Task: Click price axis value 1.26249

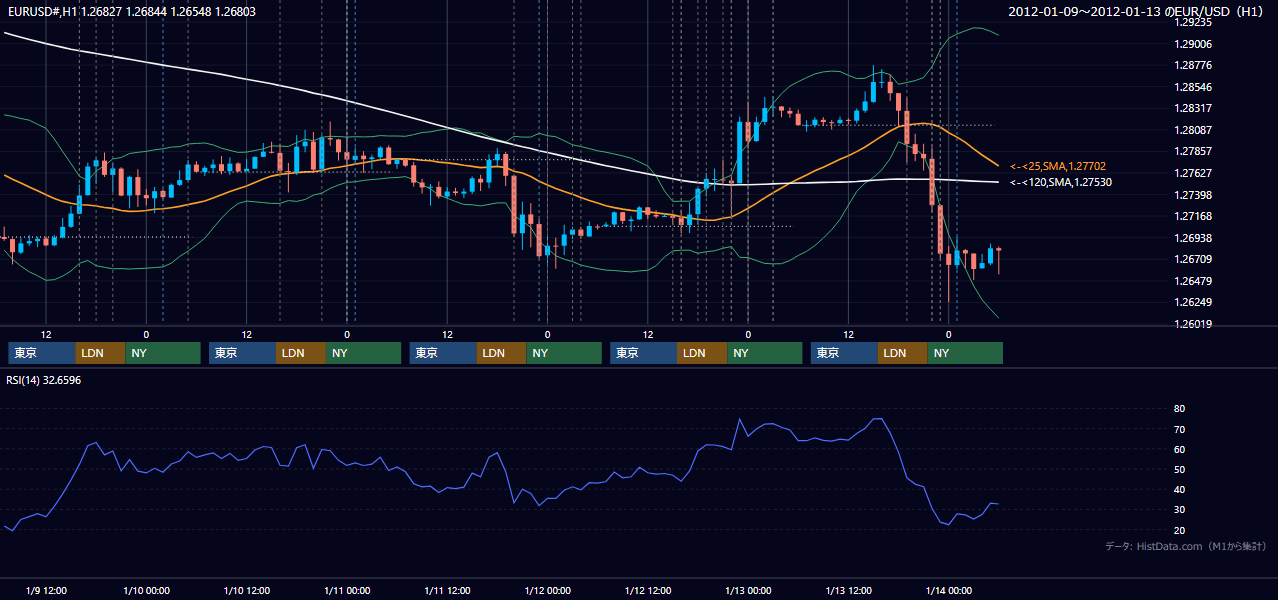Action: [1193, 302]
